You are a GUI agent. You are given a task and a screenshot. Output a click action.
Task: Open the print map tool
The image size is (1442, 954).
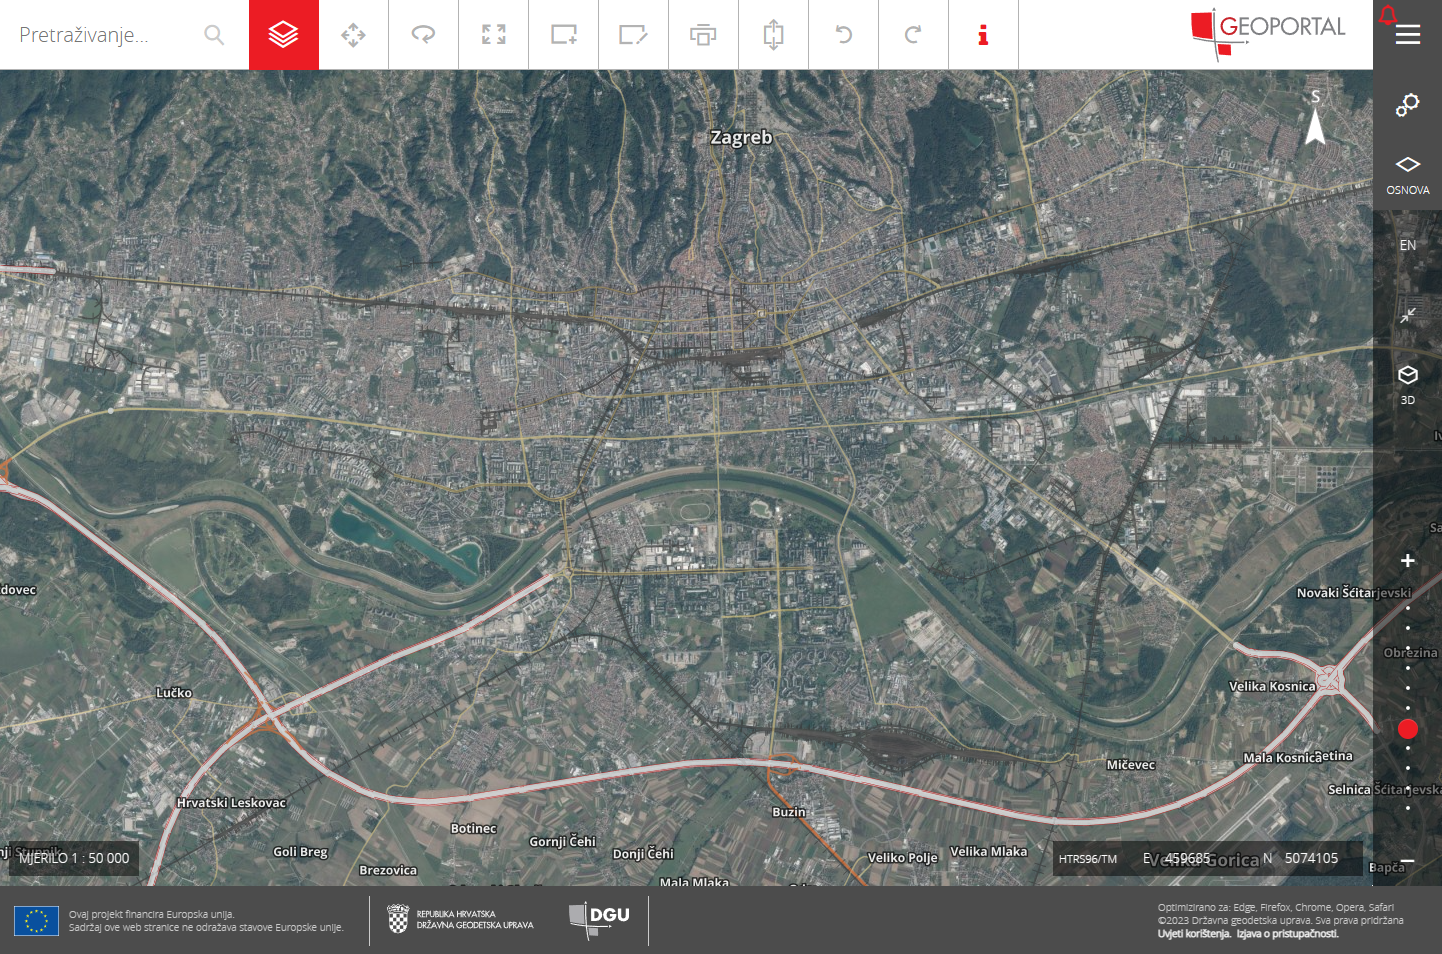[x=703, y=35]
